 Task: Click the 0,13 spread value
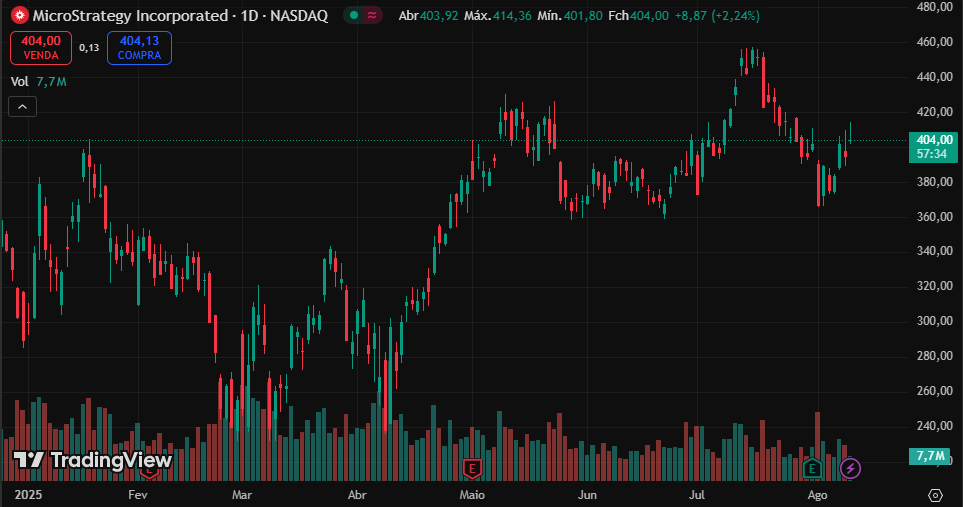click(89, 47)
